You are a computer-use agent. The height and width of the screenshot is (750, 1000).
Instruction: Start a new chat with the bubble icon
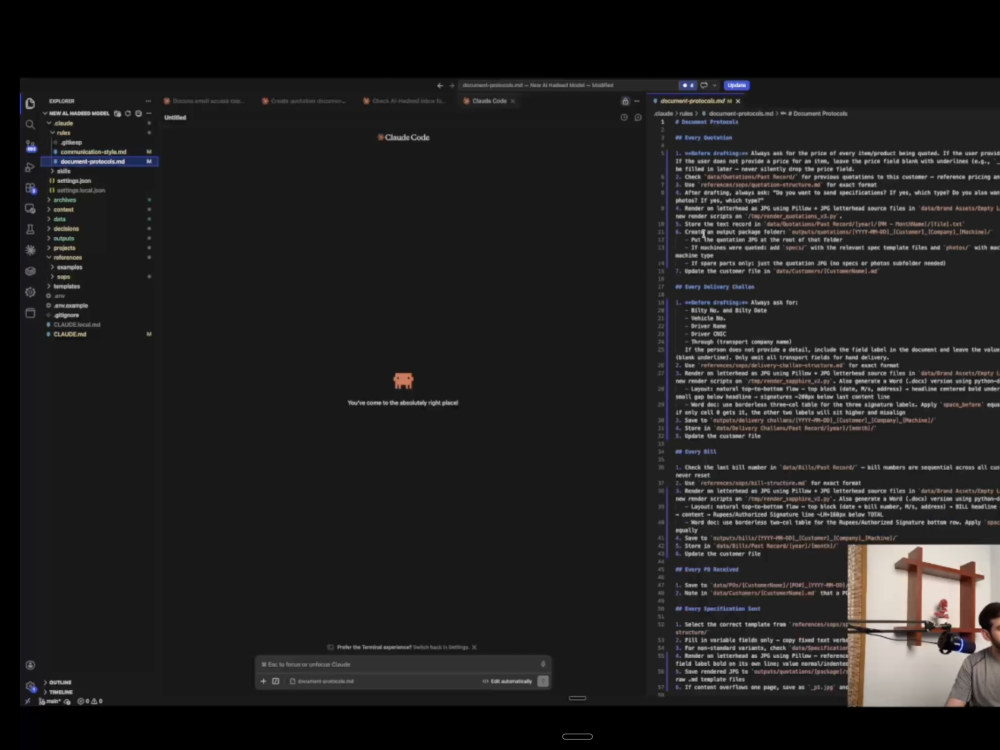coord(638,117)
